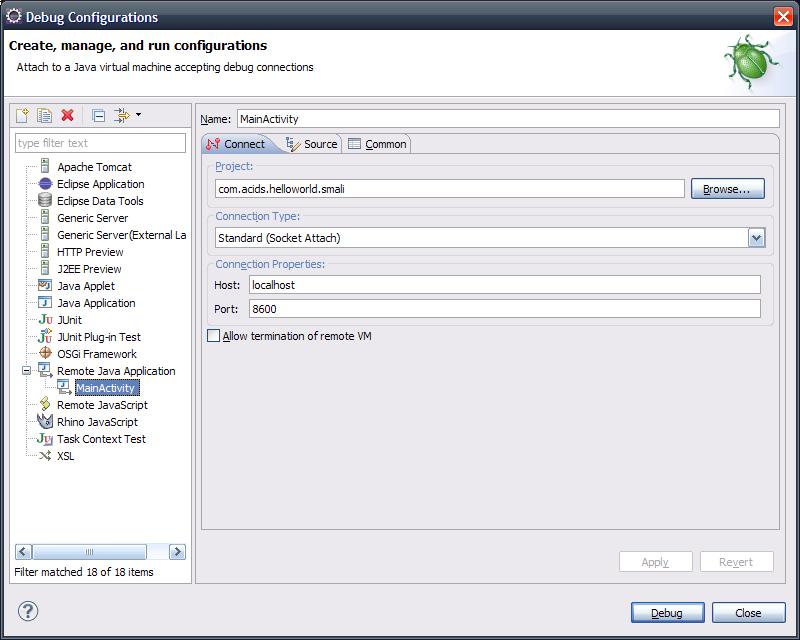Click the Debug button
This screenshot has width=800, height=640.
coord(667,612)
